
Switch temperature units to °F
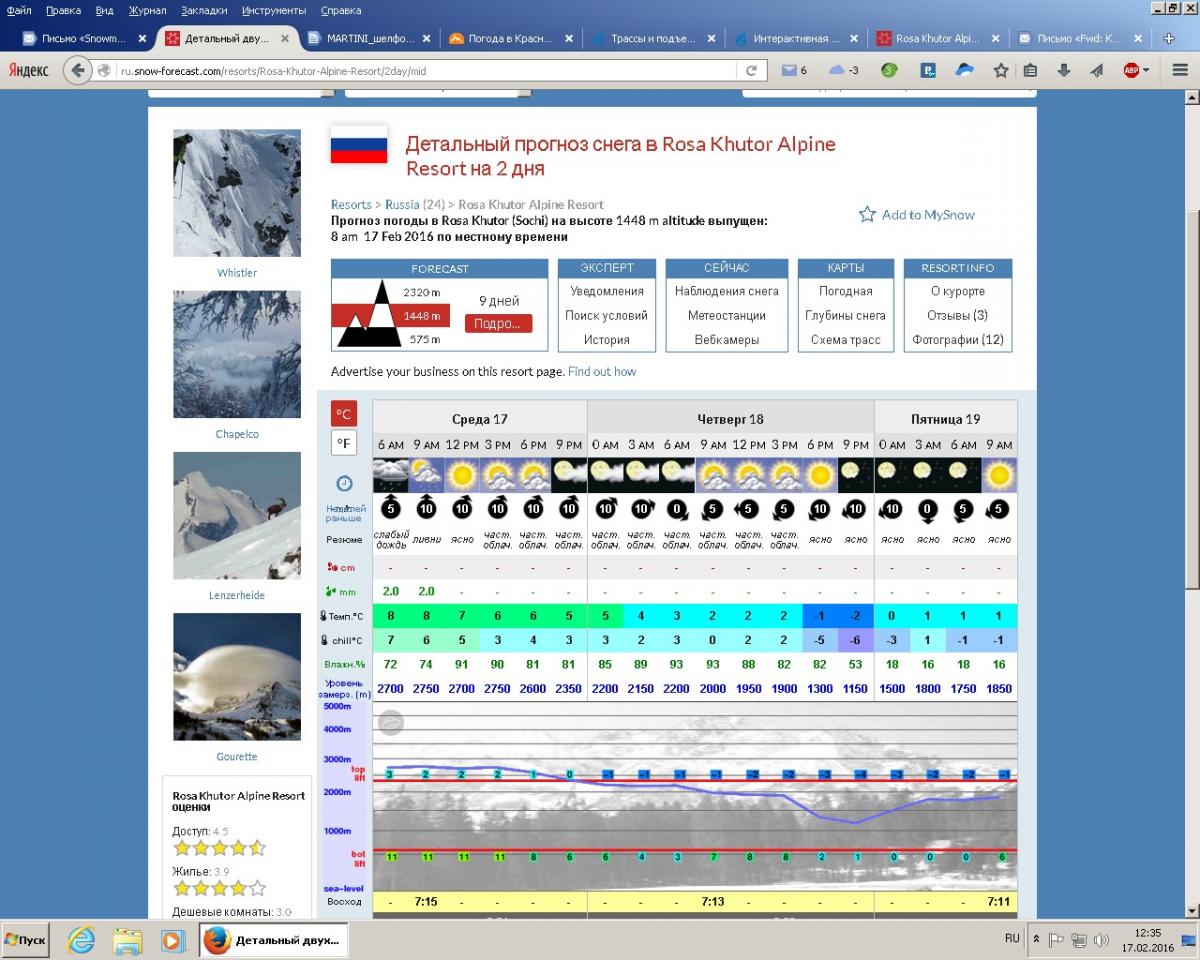click(344, 443)
